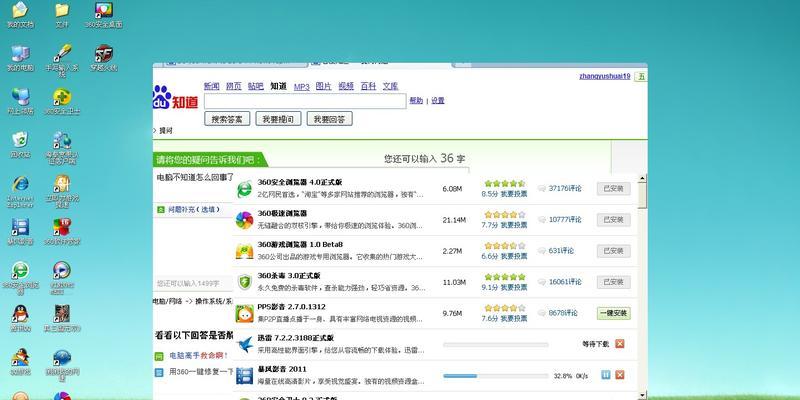Click 已安装 button for 360安全浏览器 4.0

coord(614,189)
